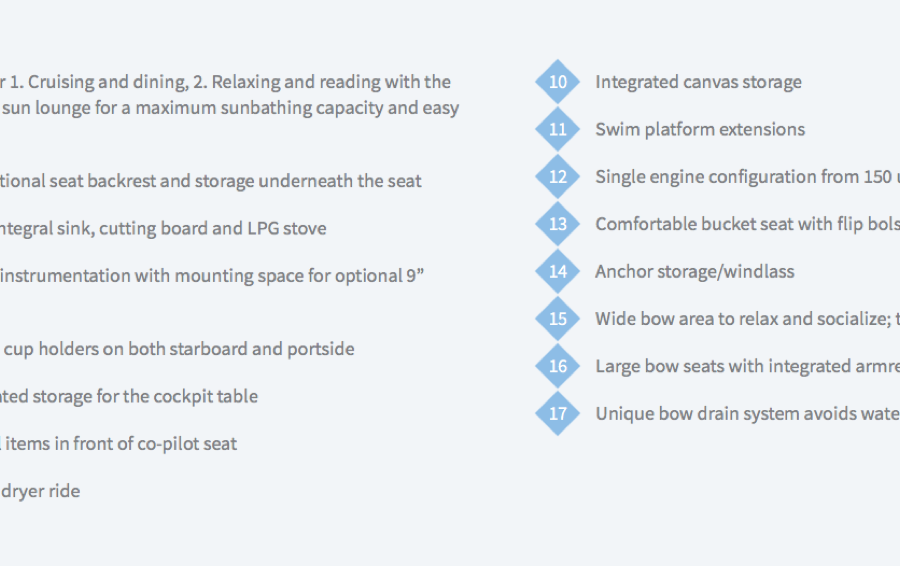Screen dimensions: 900x566
Task: Click the number 15 diamond marker
Action: [557, 319]
